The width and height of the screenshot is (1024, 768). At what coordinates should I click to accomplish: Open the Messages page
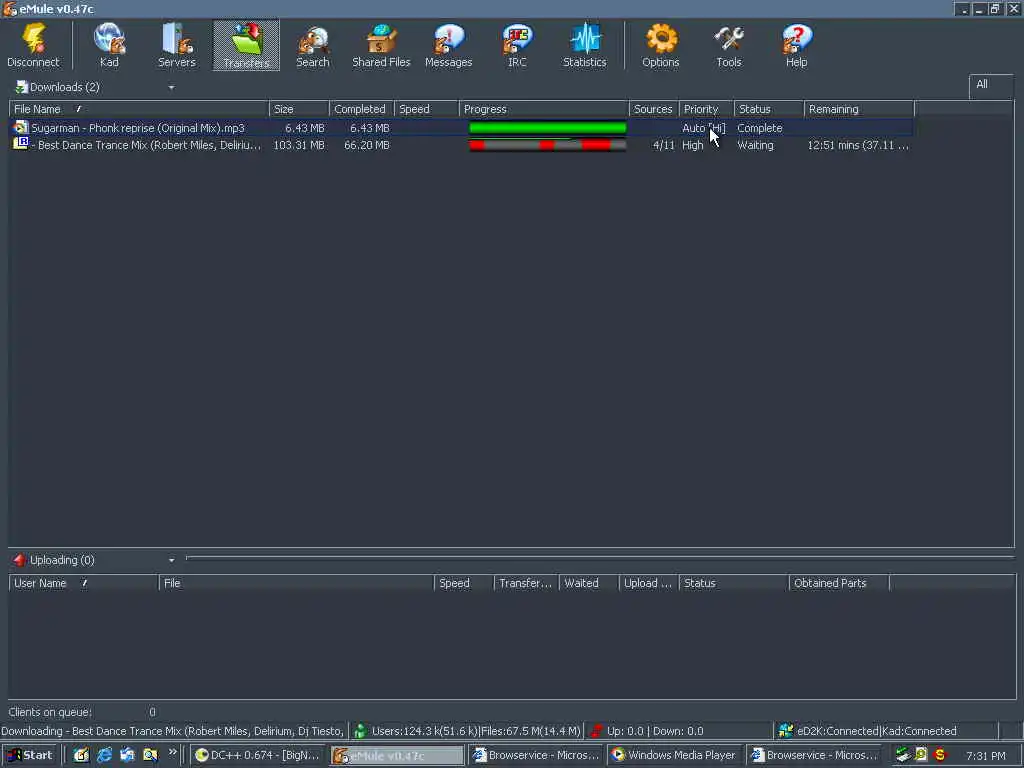coord(449,45)
